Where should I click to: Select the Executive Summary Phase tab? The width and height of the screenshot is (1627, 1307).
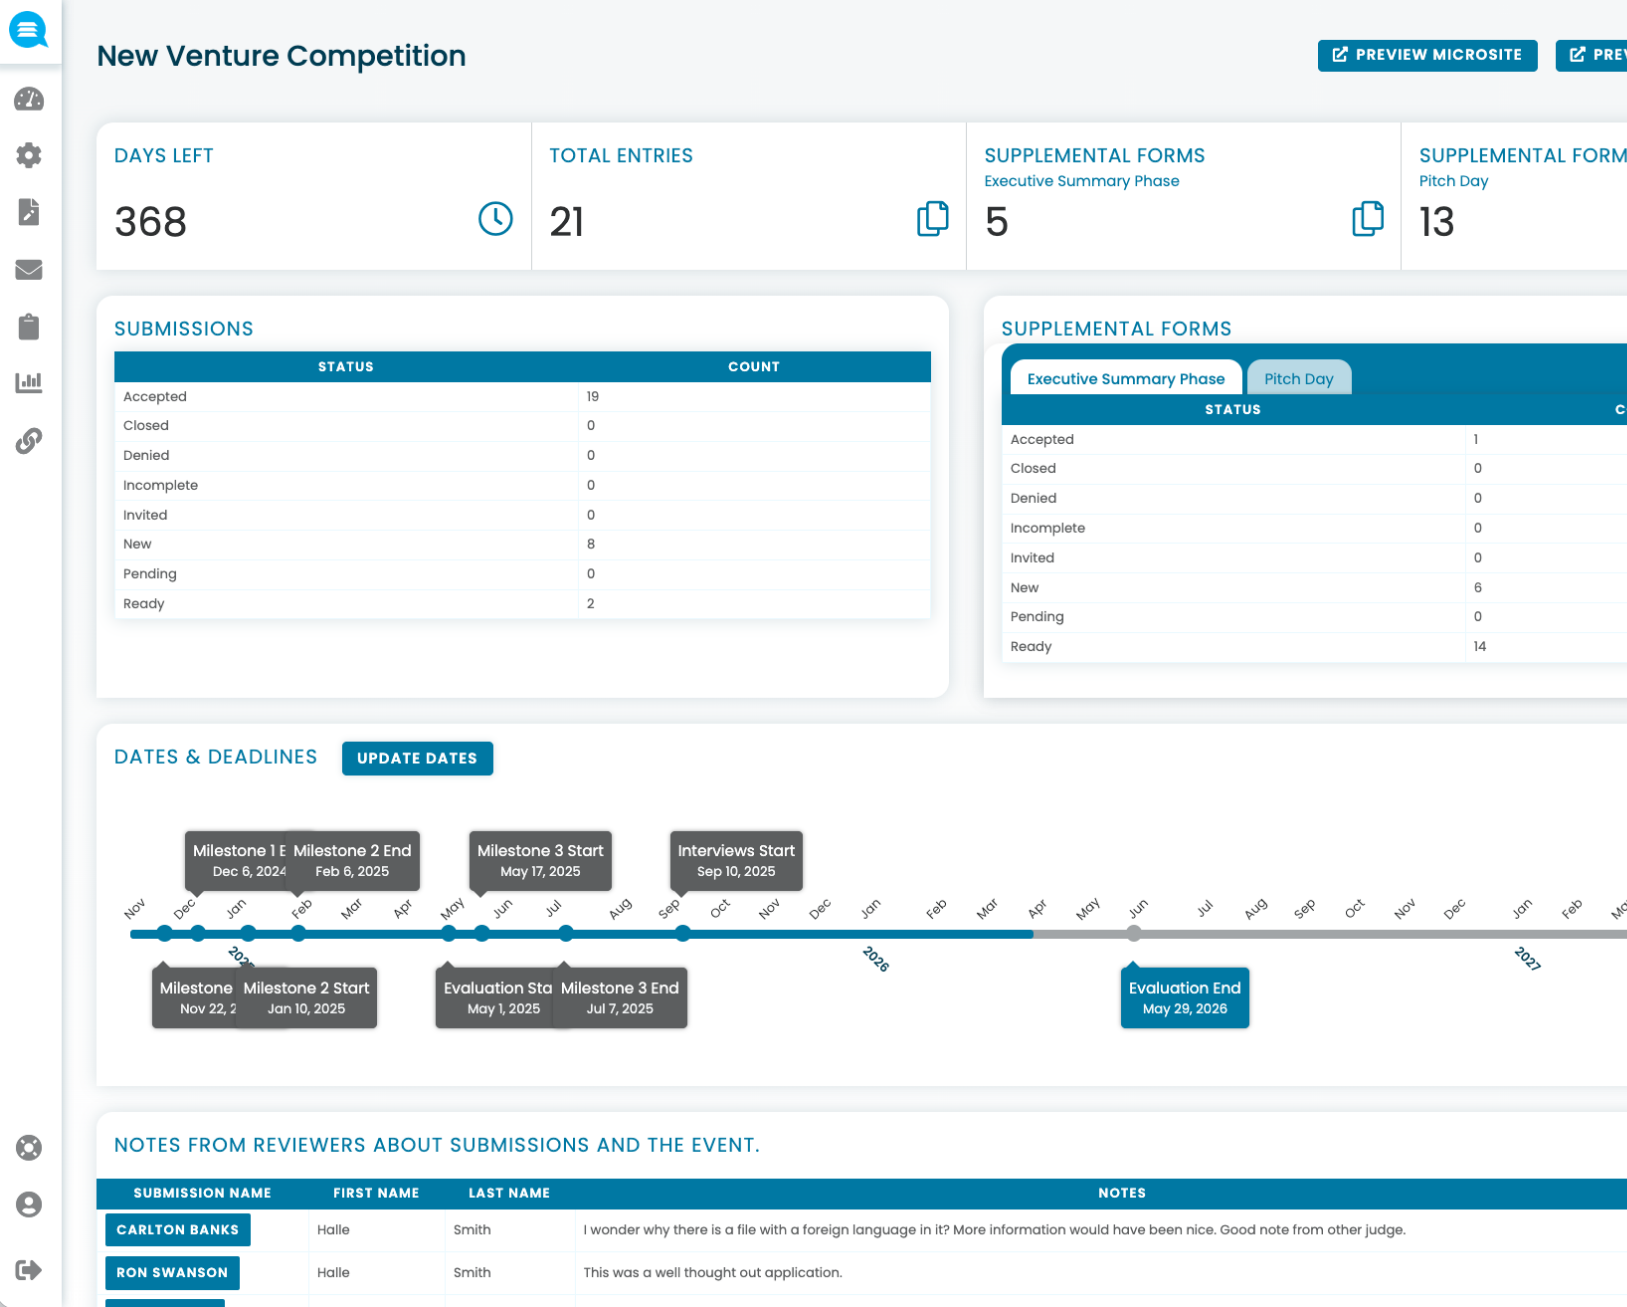point(1125,378)
